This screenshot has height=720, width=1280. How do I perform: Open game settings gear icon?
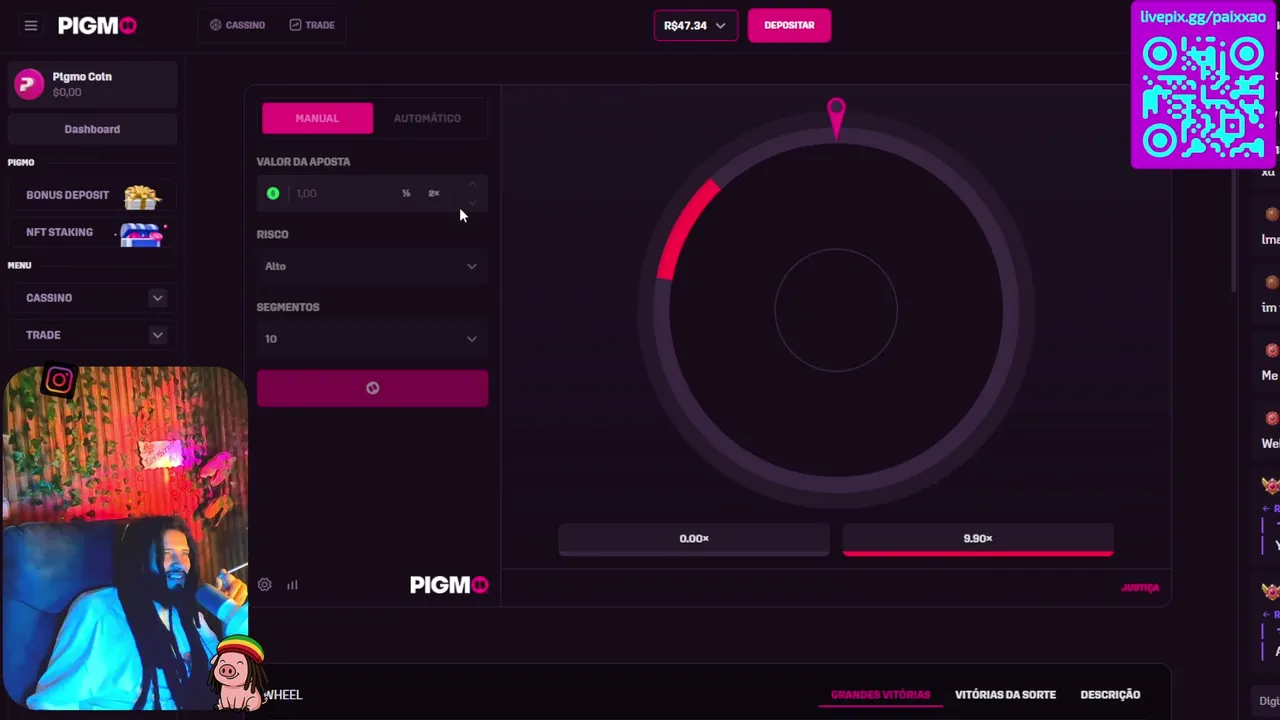pos(265,585)
